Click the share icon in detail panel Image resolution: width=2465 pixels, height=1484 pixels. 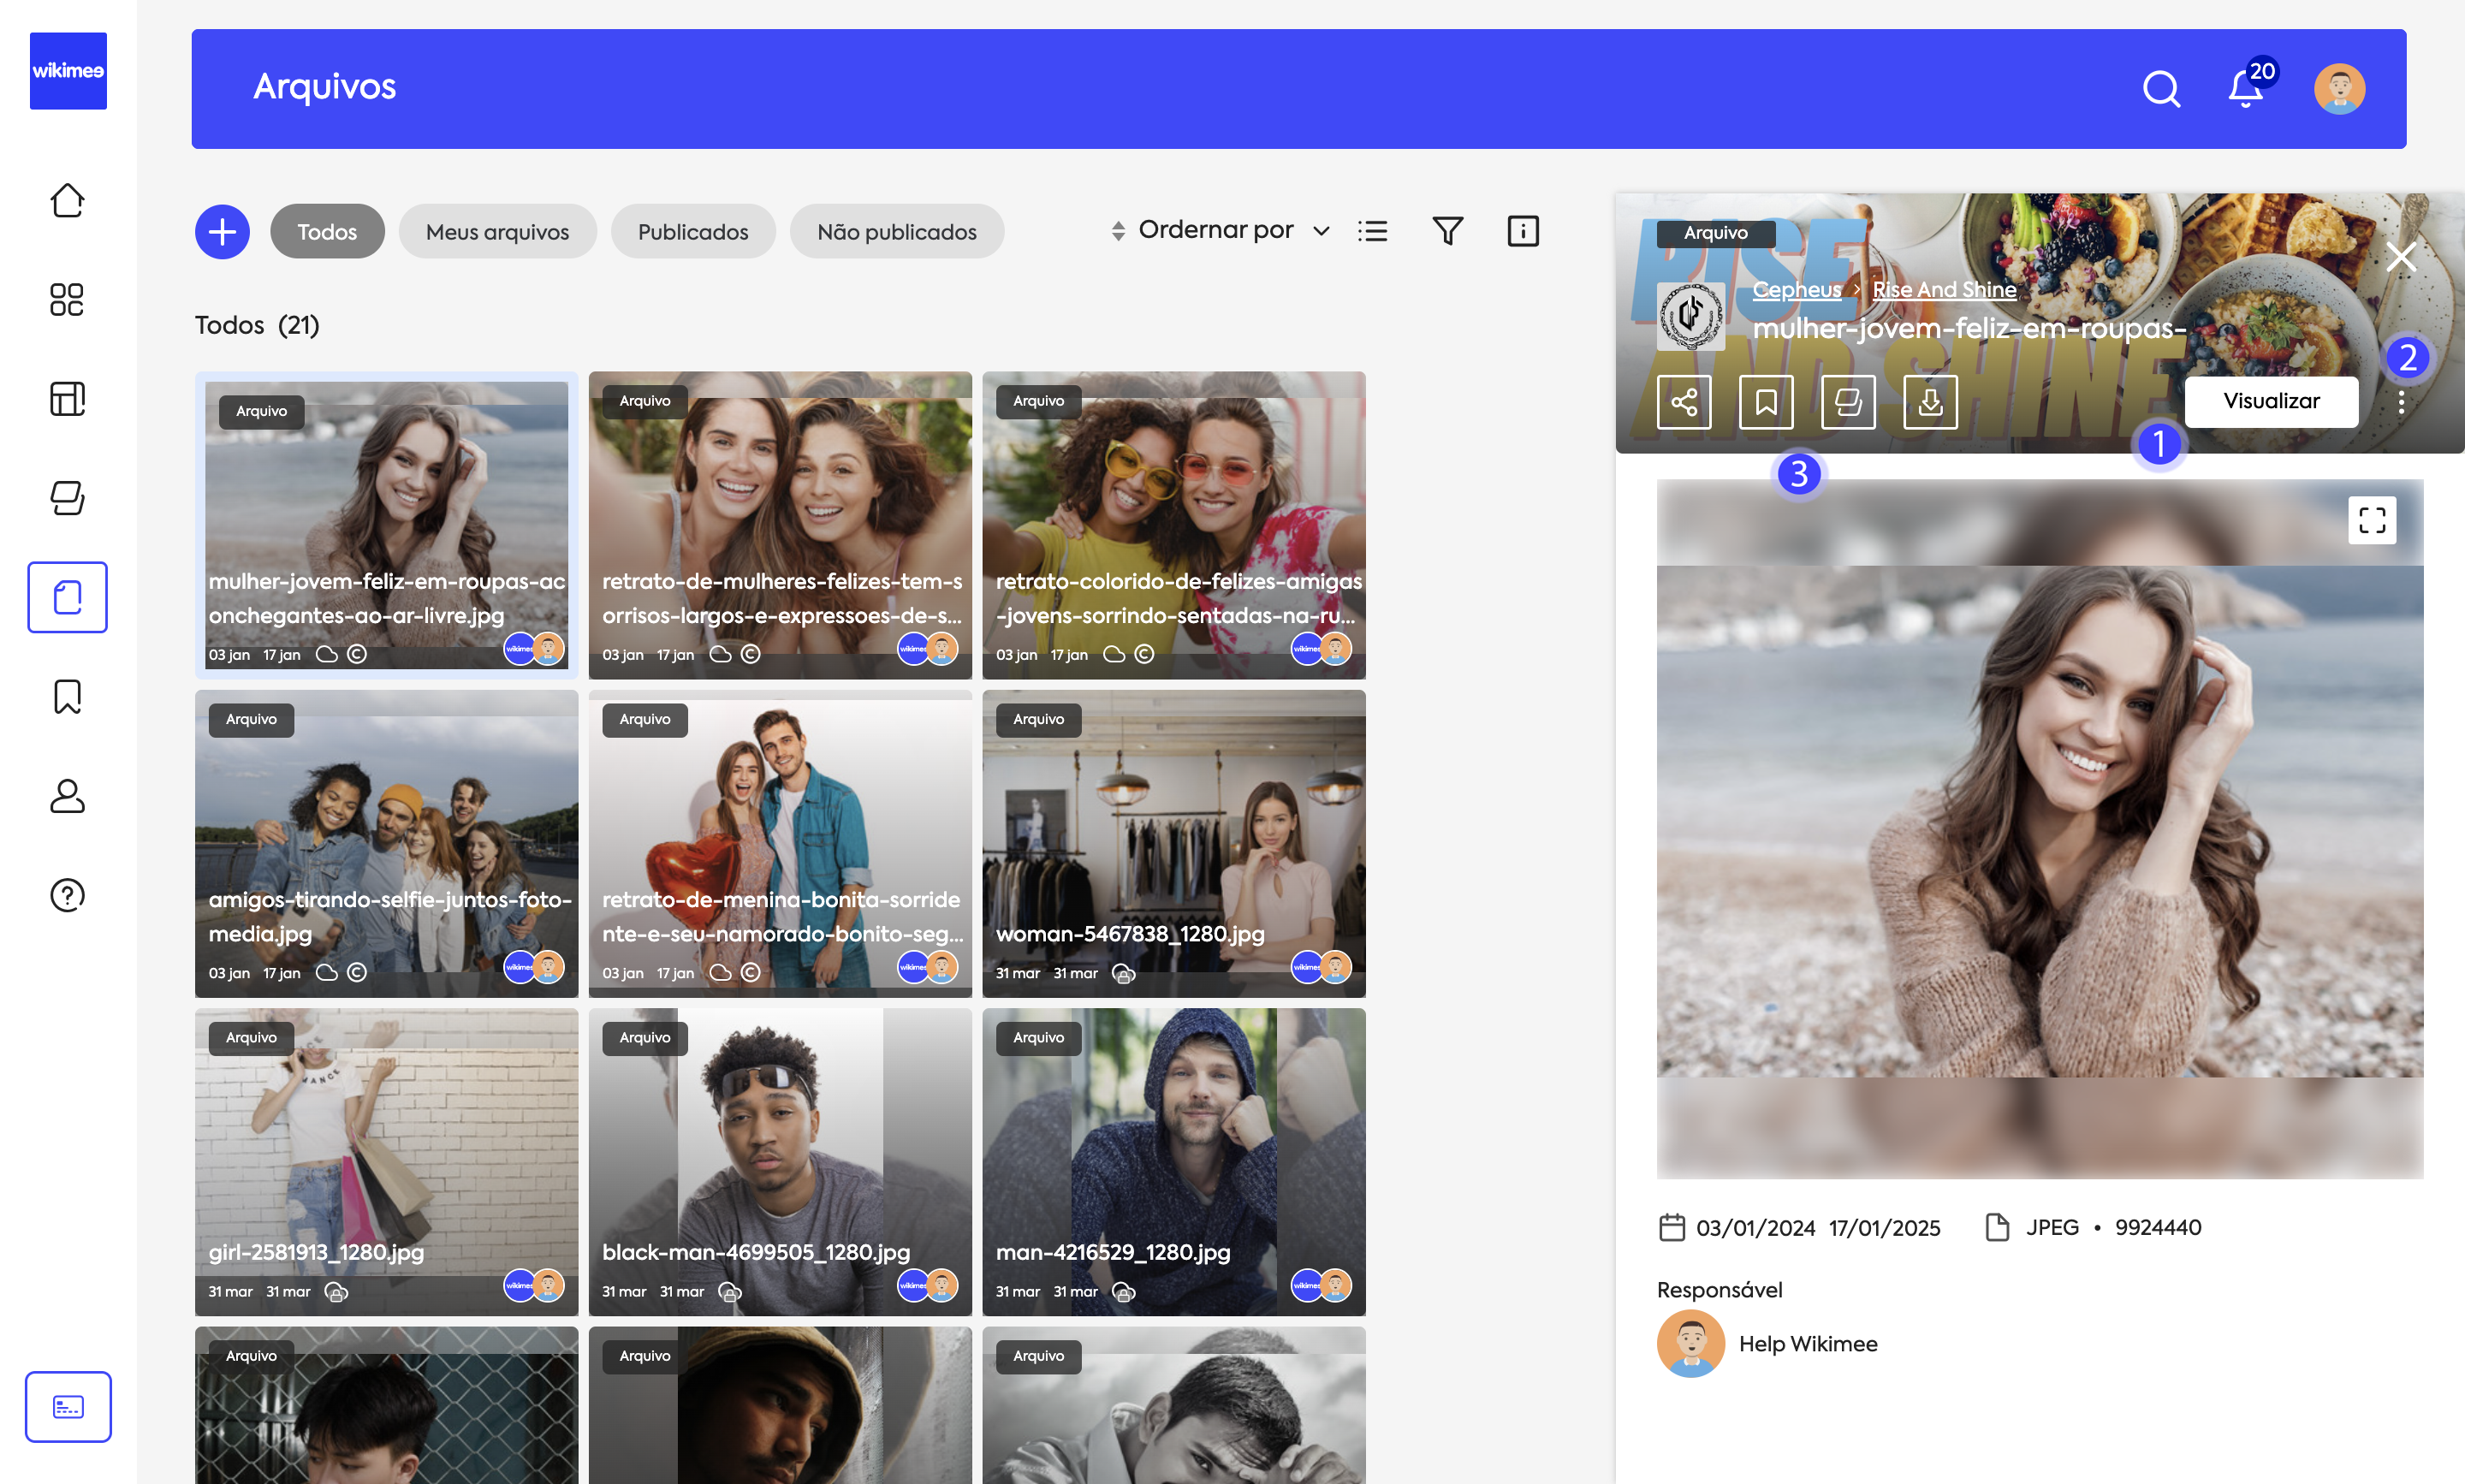[1684, 402]
